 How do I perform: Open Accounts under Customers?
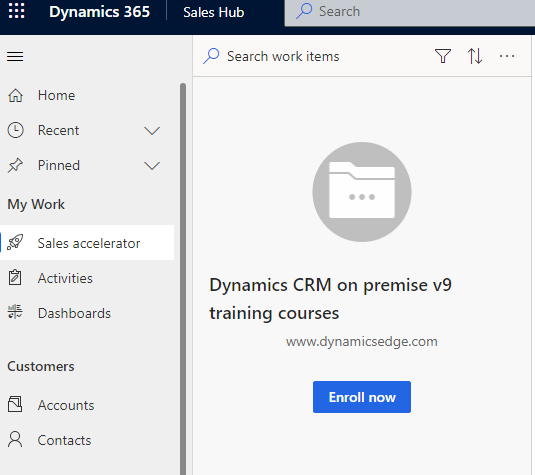coord(87,405)
